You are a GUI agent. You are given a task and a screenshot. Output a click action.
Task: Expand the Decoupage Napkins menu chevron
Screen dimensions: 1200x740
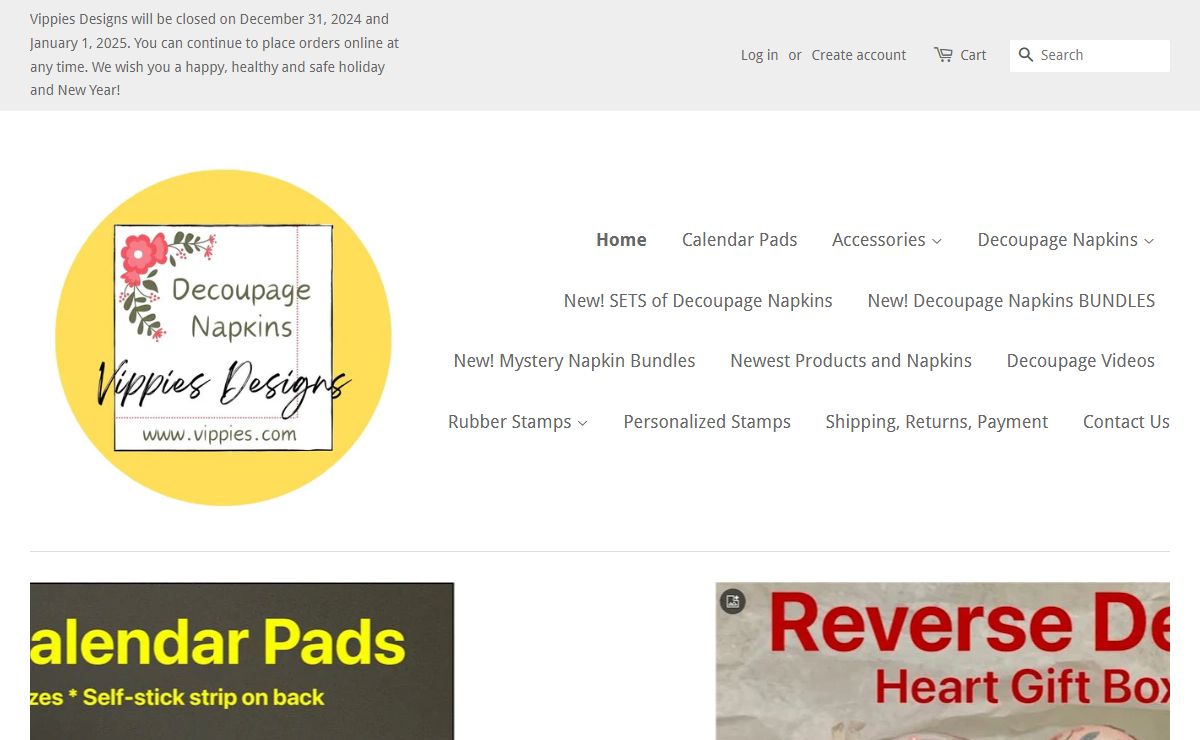(1149, 241)
